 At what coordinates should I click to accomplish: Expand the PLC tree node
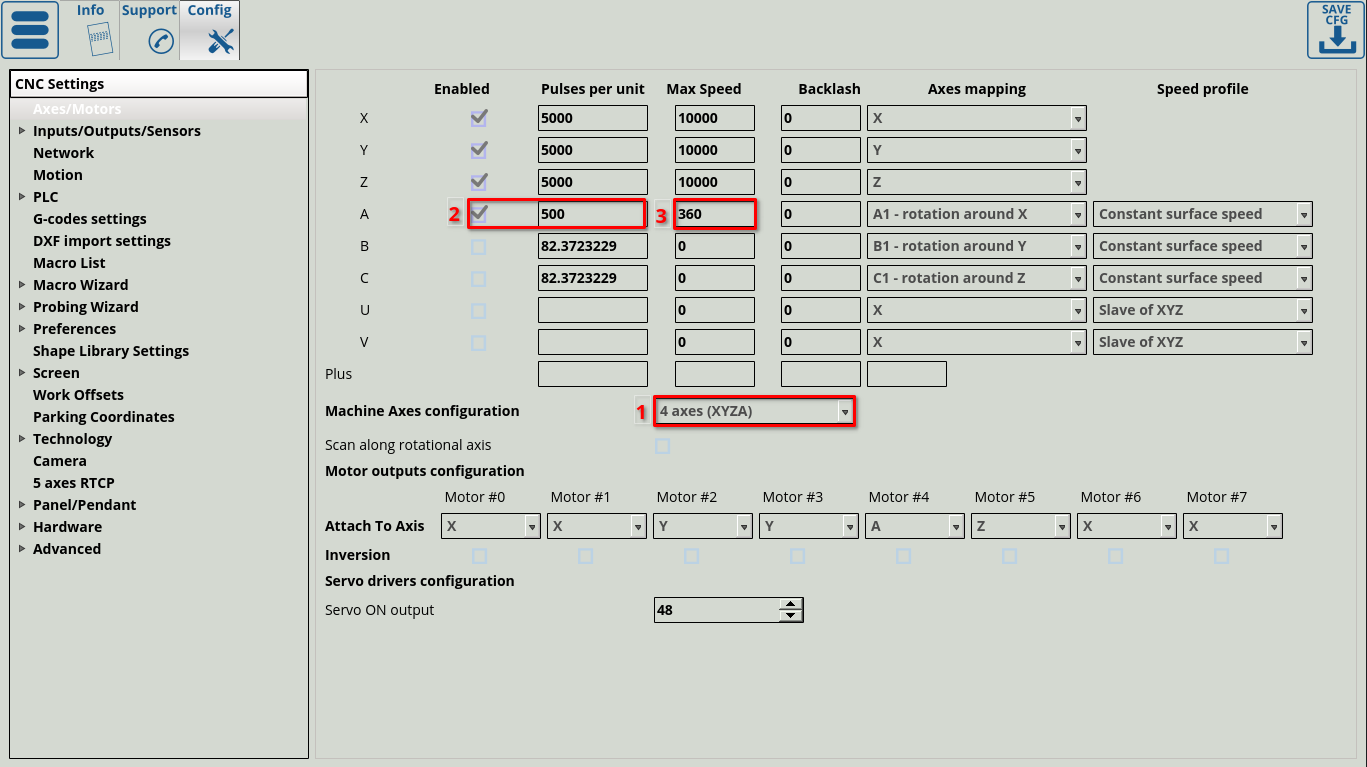(22, 197)
